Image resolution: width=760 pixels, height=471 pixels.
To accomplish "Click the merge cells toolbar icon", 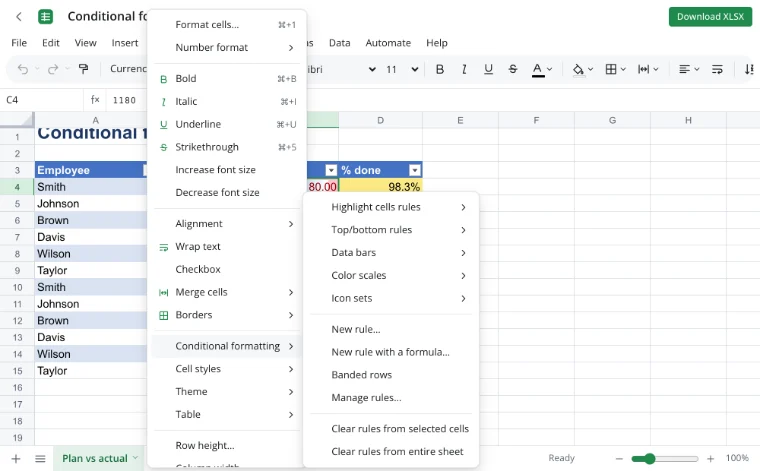I will click(643, 69).
